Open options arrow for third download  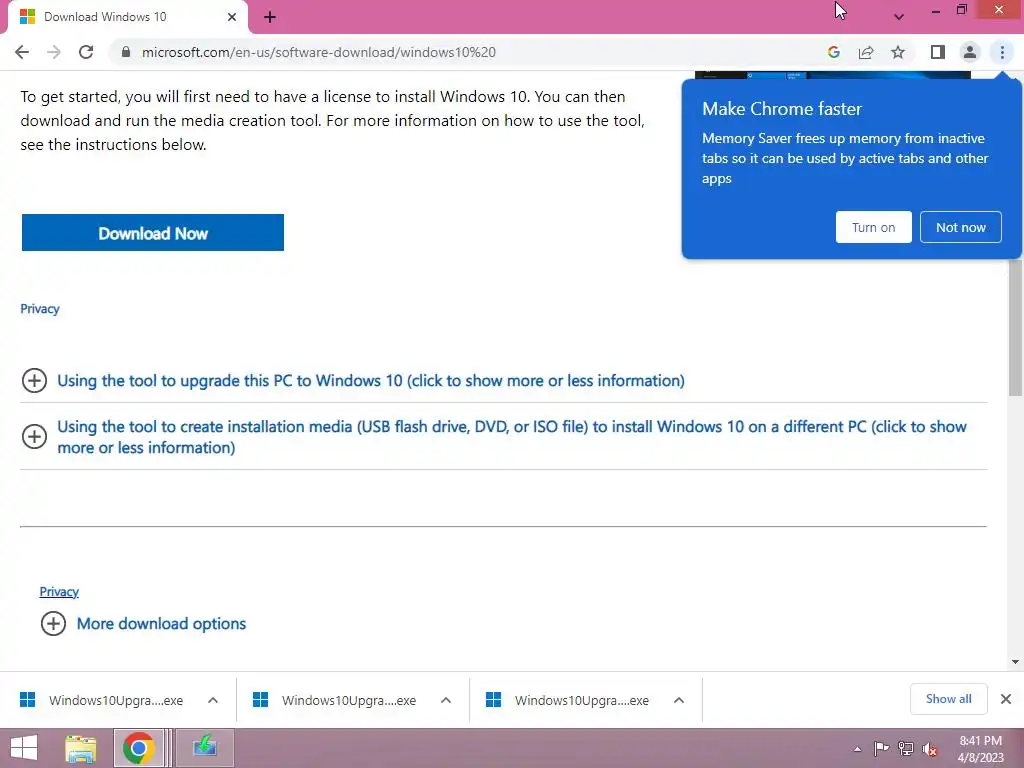tap(679, 700)
